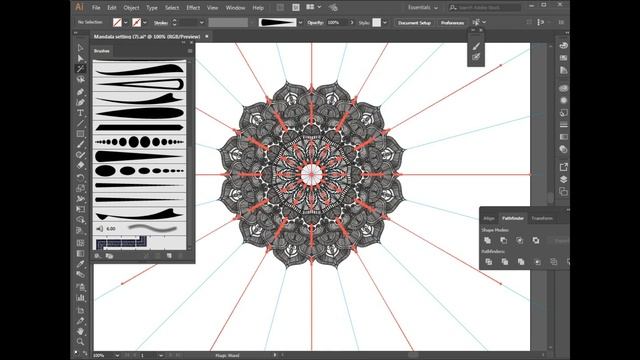The image size is (640, 360).
Task: Pick the Blend tool
Action: click(x=80, y=275)
